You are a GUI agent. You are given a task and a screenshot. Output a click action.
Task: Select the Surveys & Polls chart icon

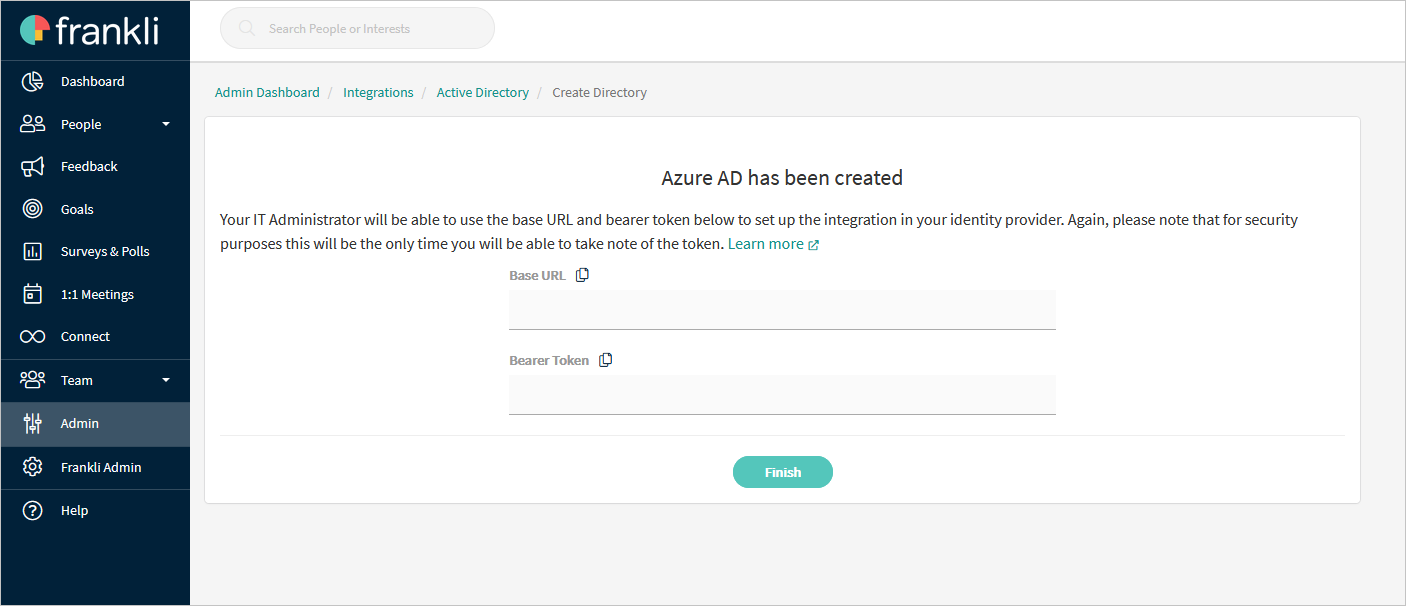[x=32, y=251]
